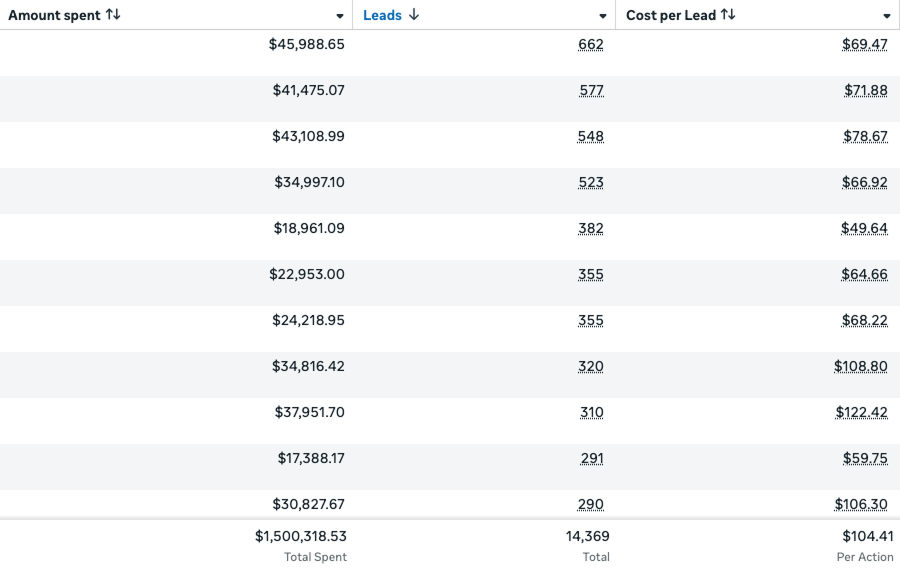
Task: Click the $108.80 cost per lead value
Action: pos(861,366)
